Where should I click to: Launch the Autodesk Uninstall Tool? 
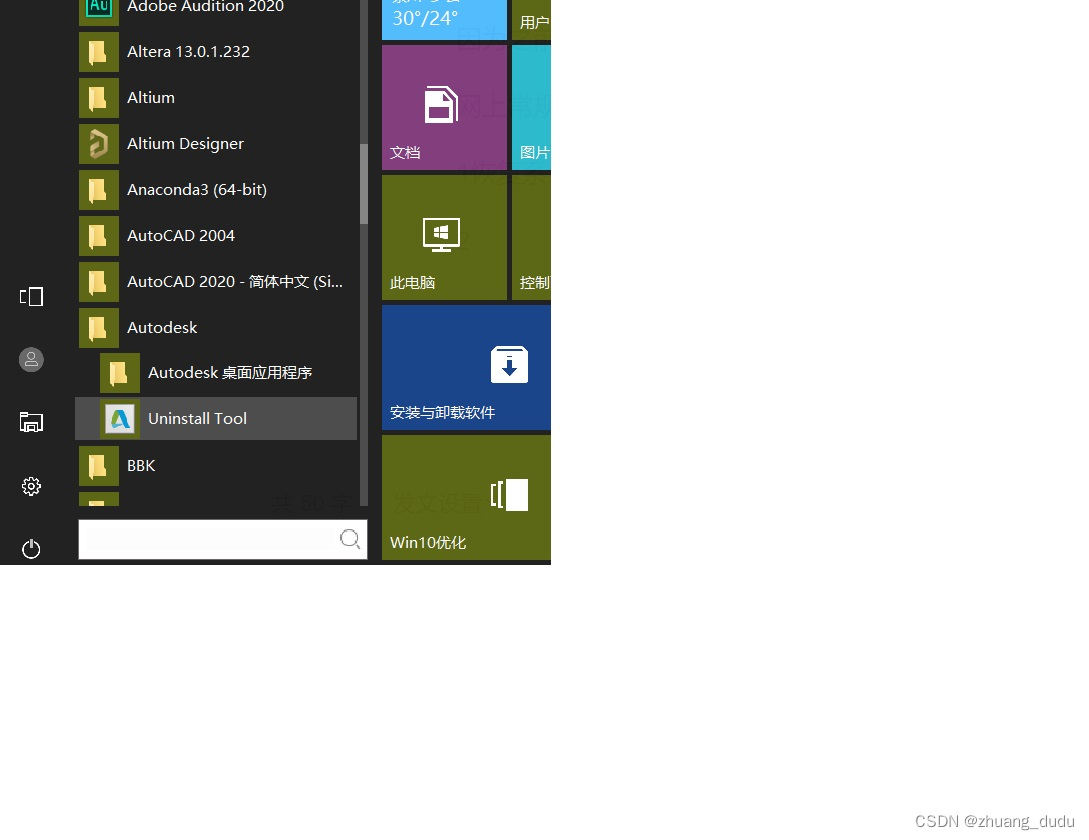216,418
